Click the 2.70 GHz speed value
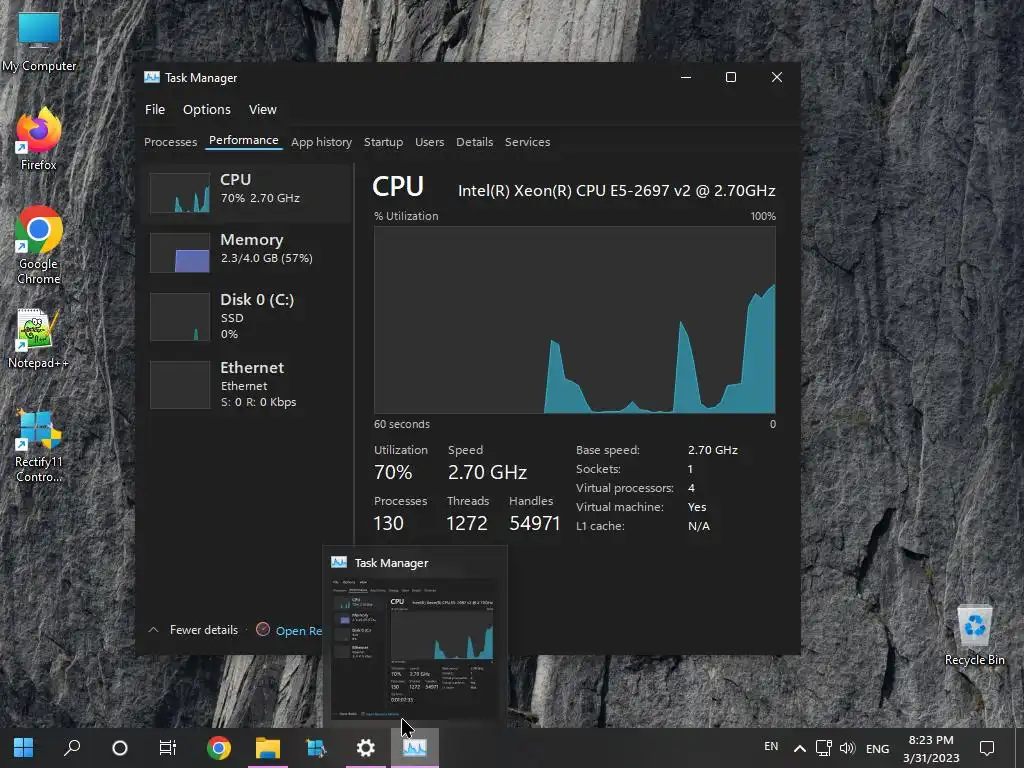The height and width of the screenshot is (768, 1024). pyautogui.click(x=487, y=472)
